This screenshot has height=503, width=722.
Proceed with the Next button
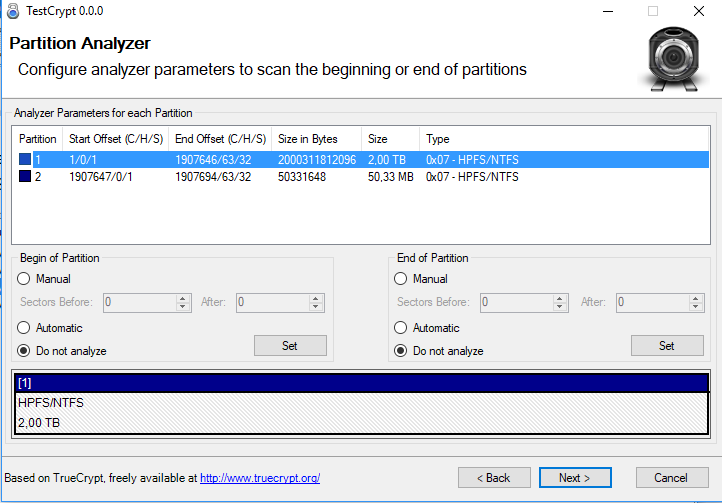[x=575, y=478]
